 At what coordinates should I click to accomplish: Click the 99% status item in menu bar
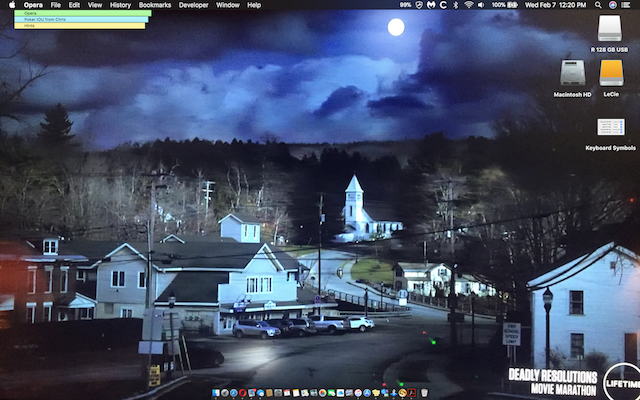pyautogui.click(x=405, y=5)
